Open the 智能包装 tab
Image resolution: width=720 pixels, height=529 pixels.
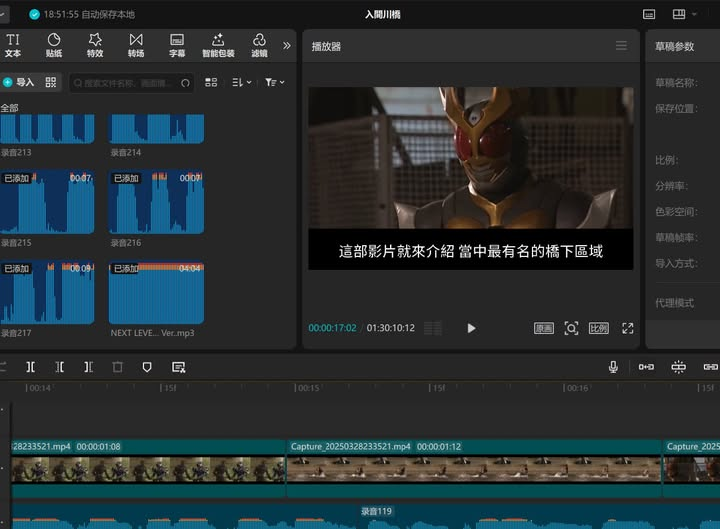click(x=218, y=45)
